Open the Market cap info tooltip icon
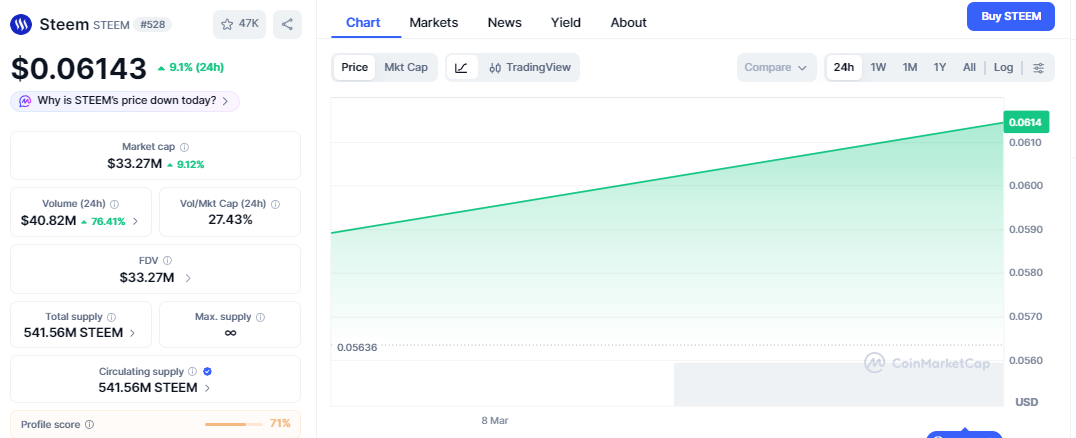Screen dimensions: 1076x438 185,147
